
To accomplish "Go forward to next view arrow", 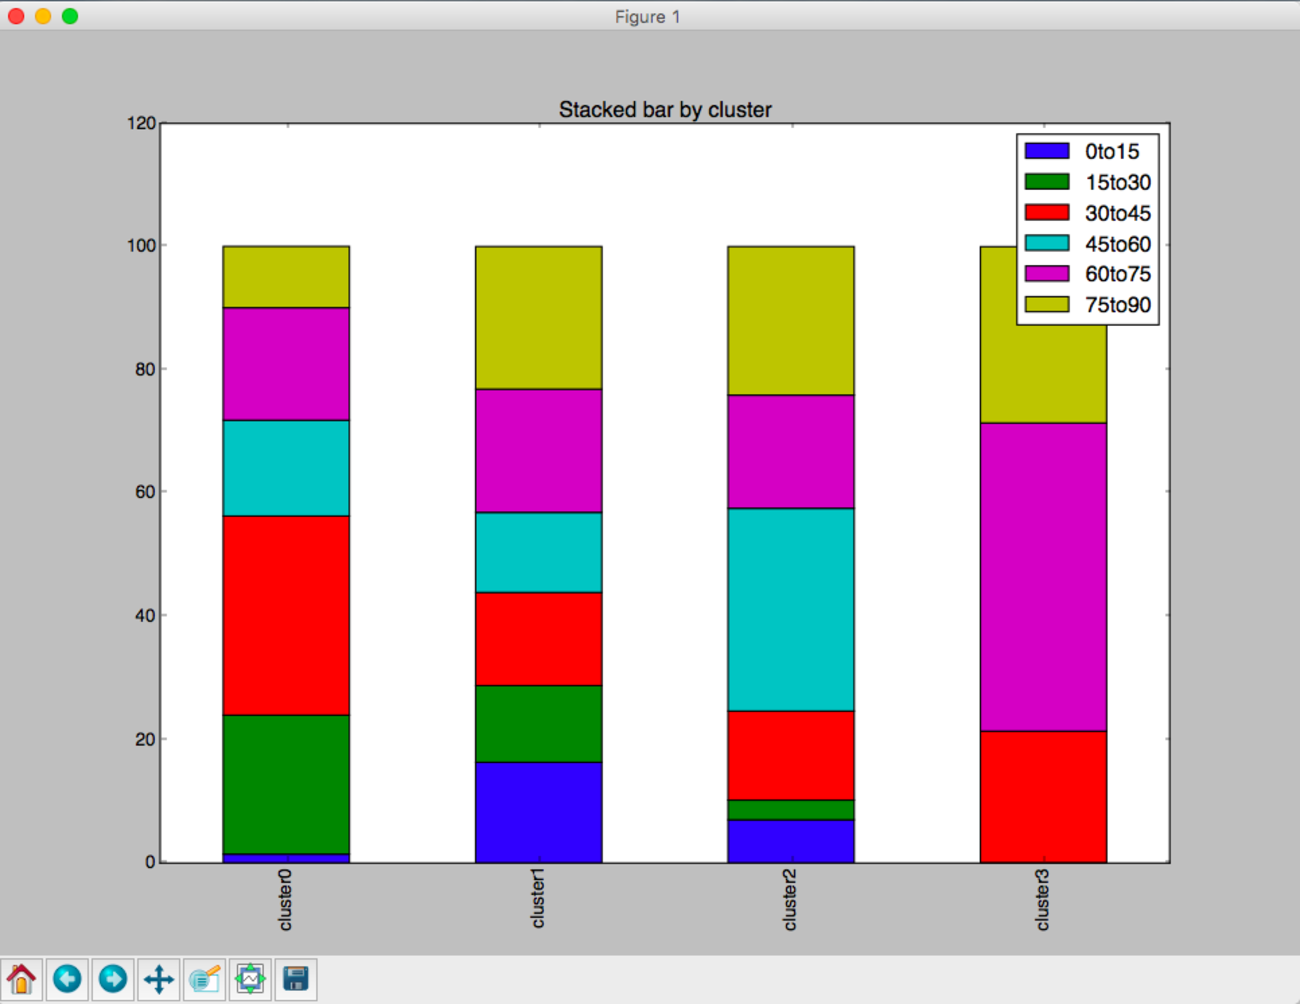I will click(x=113, y=978).
